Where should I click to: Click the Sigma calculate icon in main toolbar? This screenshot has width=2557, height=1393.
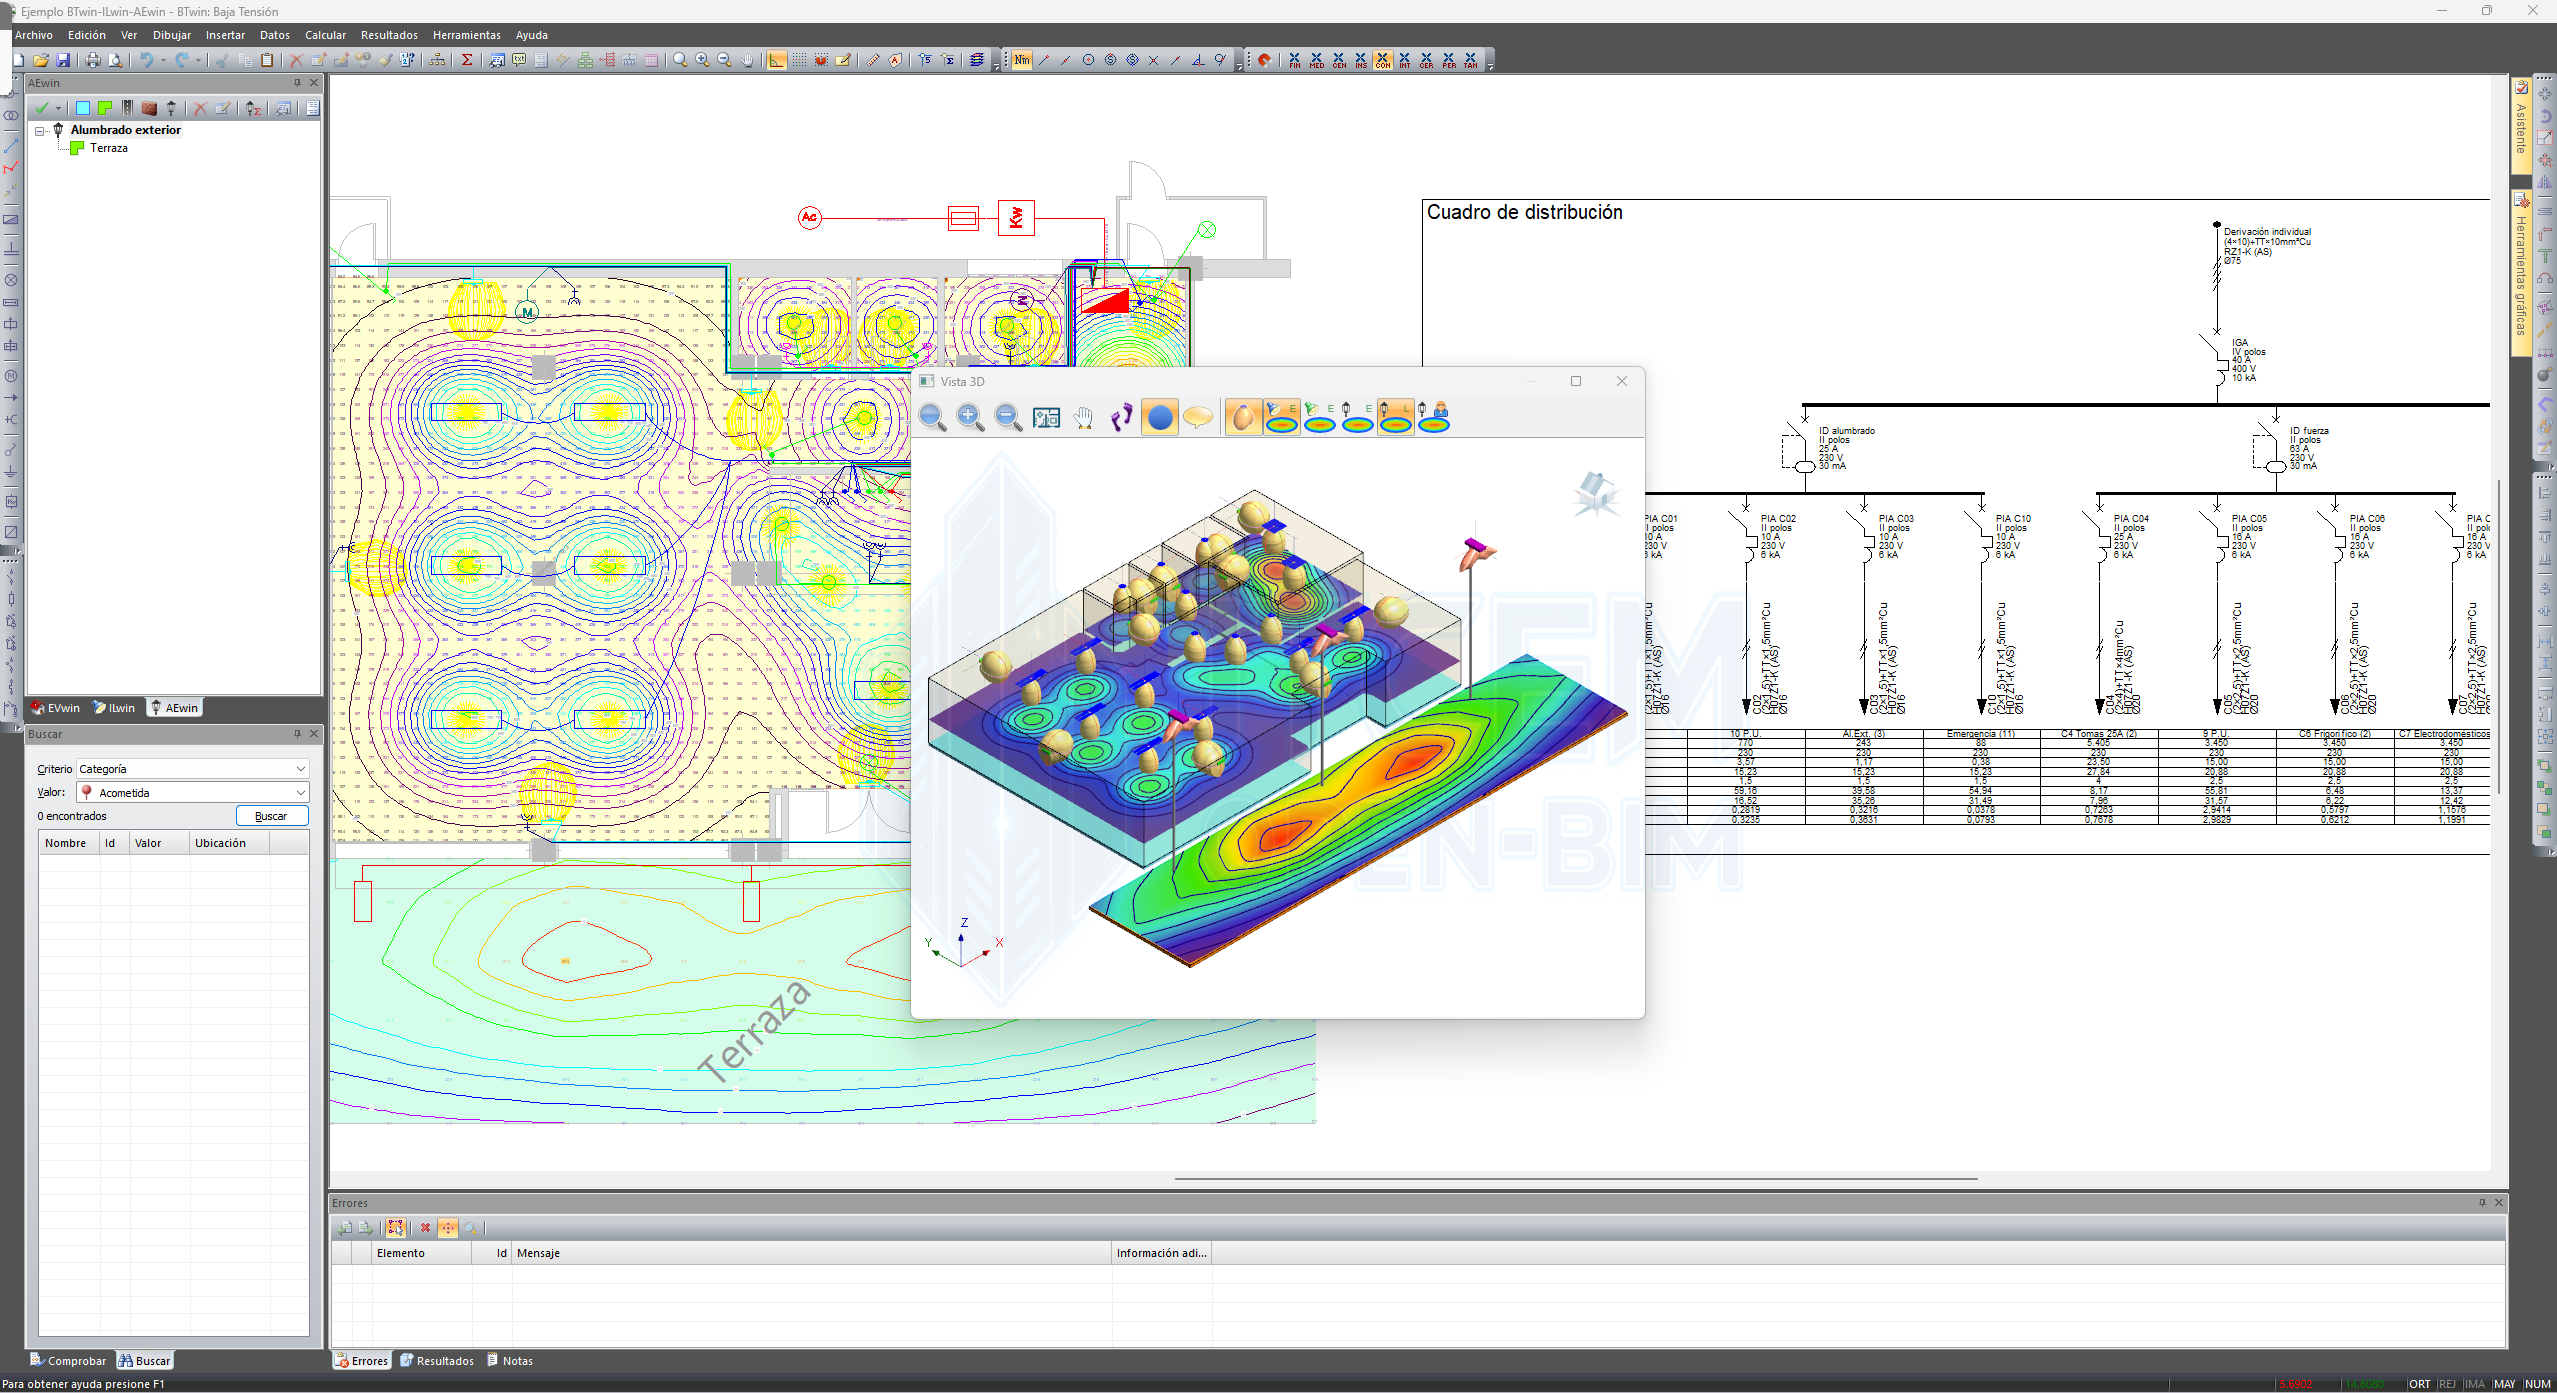click(x=466, y=60)
